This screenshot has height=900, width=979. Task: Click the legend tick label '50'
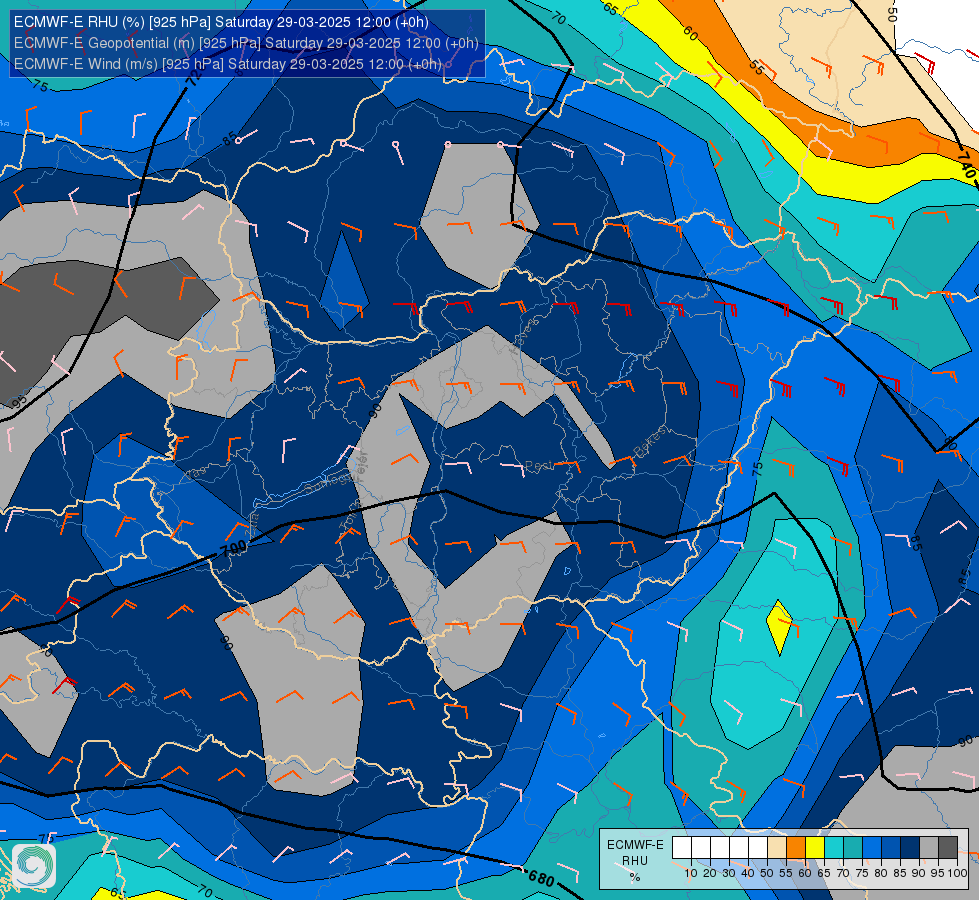(767, 873)
